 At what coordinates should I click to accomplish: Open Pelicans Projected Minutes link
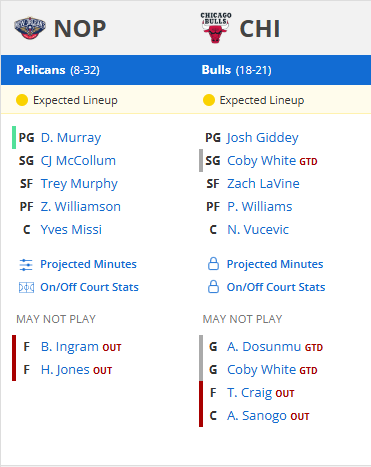(x=88, y=264)
